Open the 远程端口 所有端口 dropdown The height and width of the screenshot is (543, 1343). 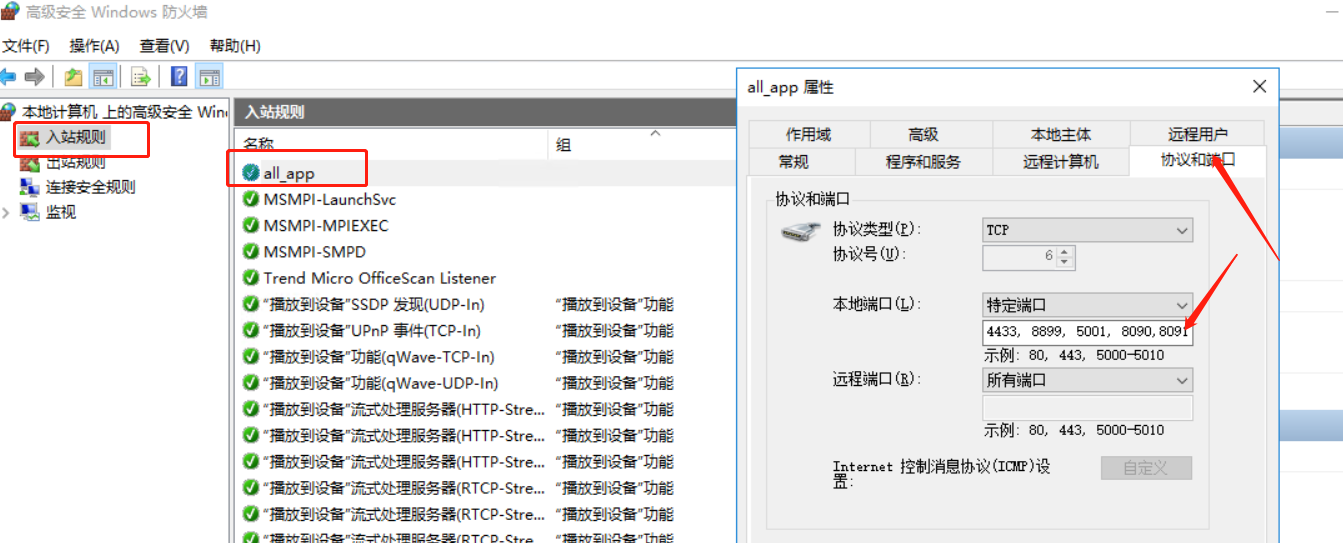click(x=1087, y=380)
